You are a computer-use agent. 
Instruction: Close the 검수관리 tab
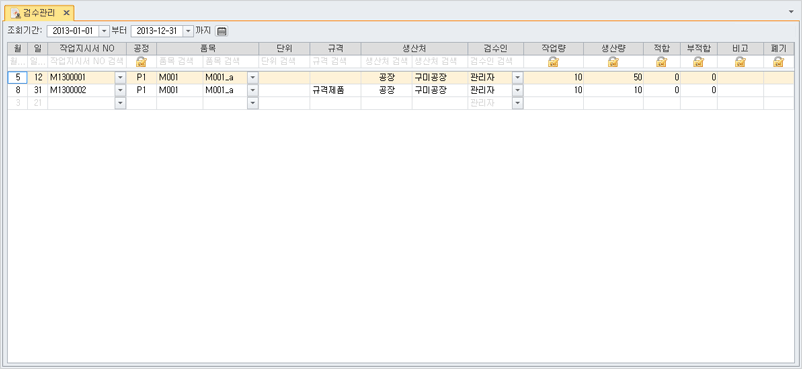66,12
